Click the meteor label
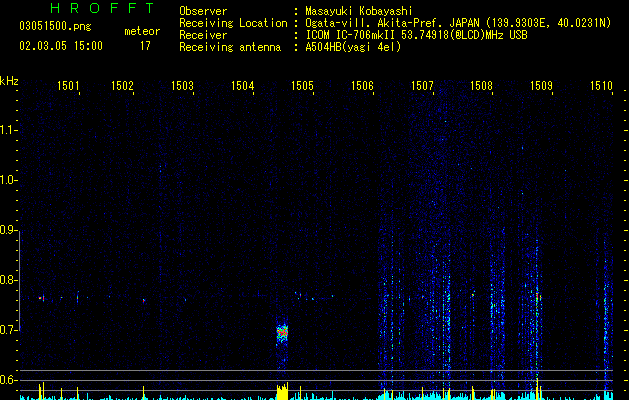The height and width of the screenshot is (400, 629). pyautogui.click(x=142, y=31)
